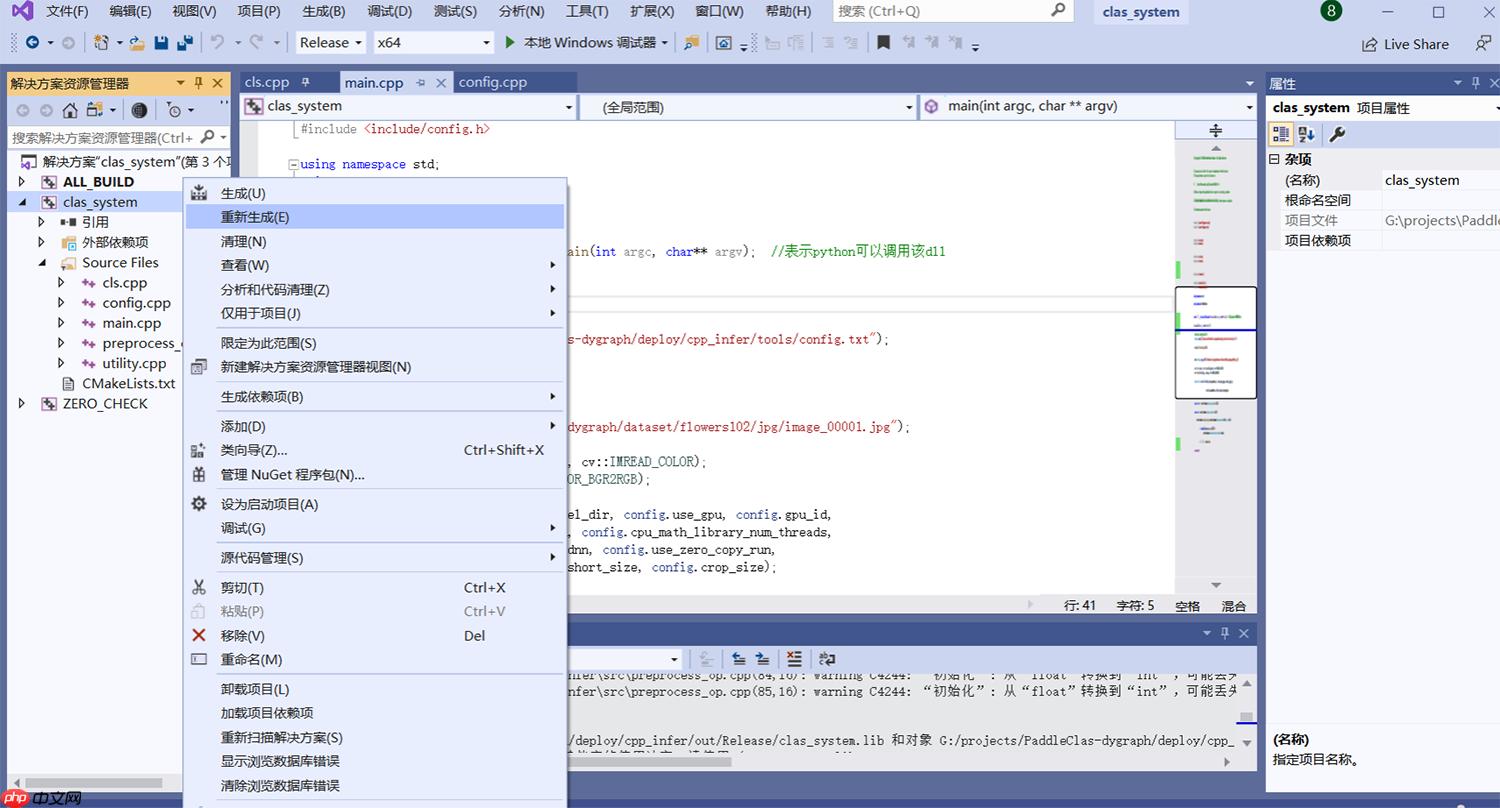
Task: Click the Redo icon in the toolbar
Action: (x=255, y=42)
